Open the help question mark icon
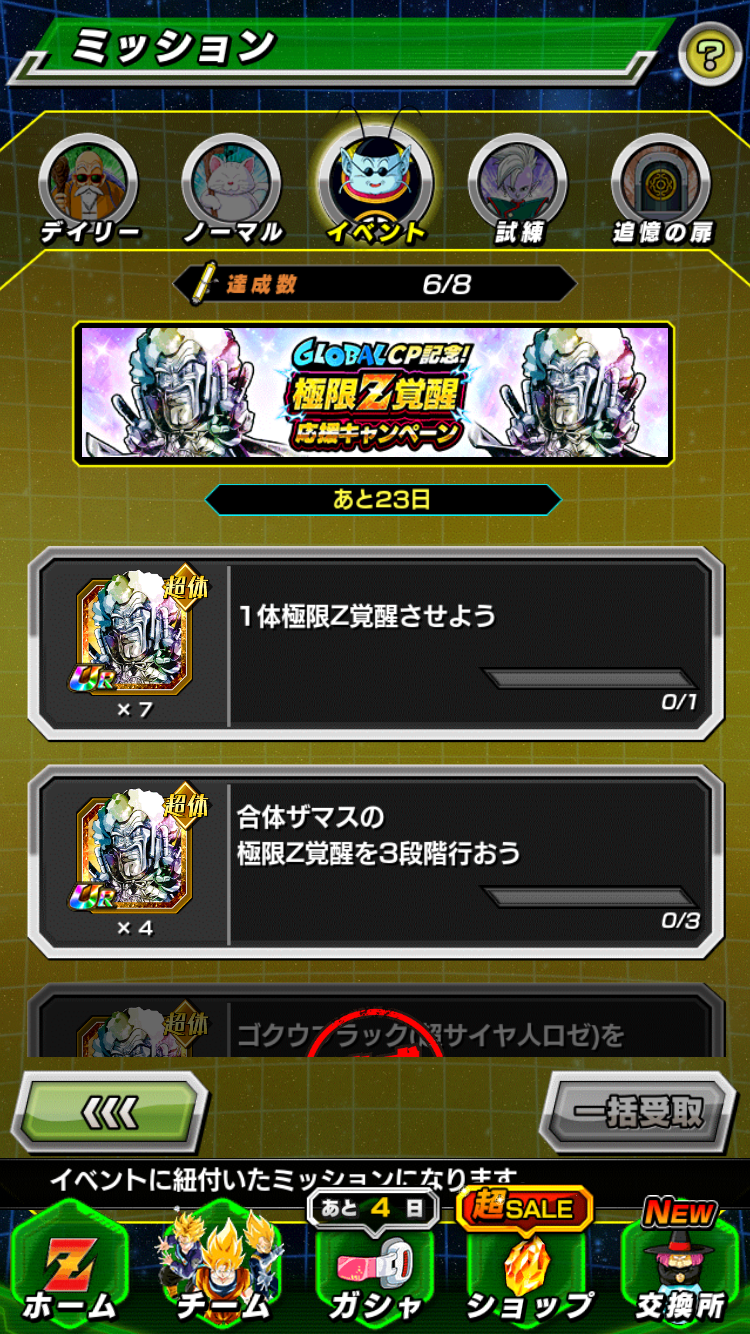The image size is (750, 1334). (x=710, y=52)
